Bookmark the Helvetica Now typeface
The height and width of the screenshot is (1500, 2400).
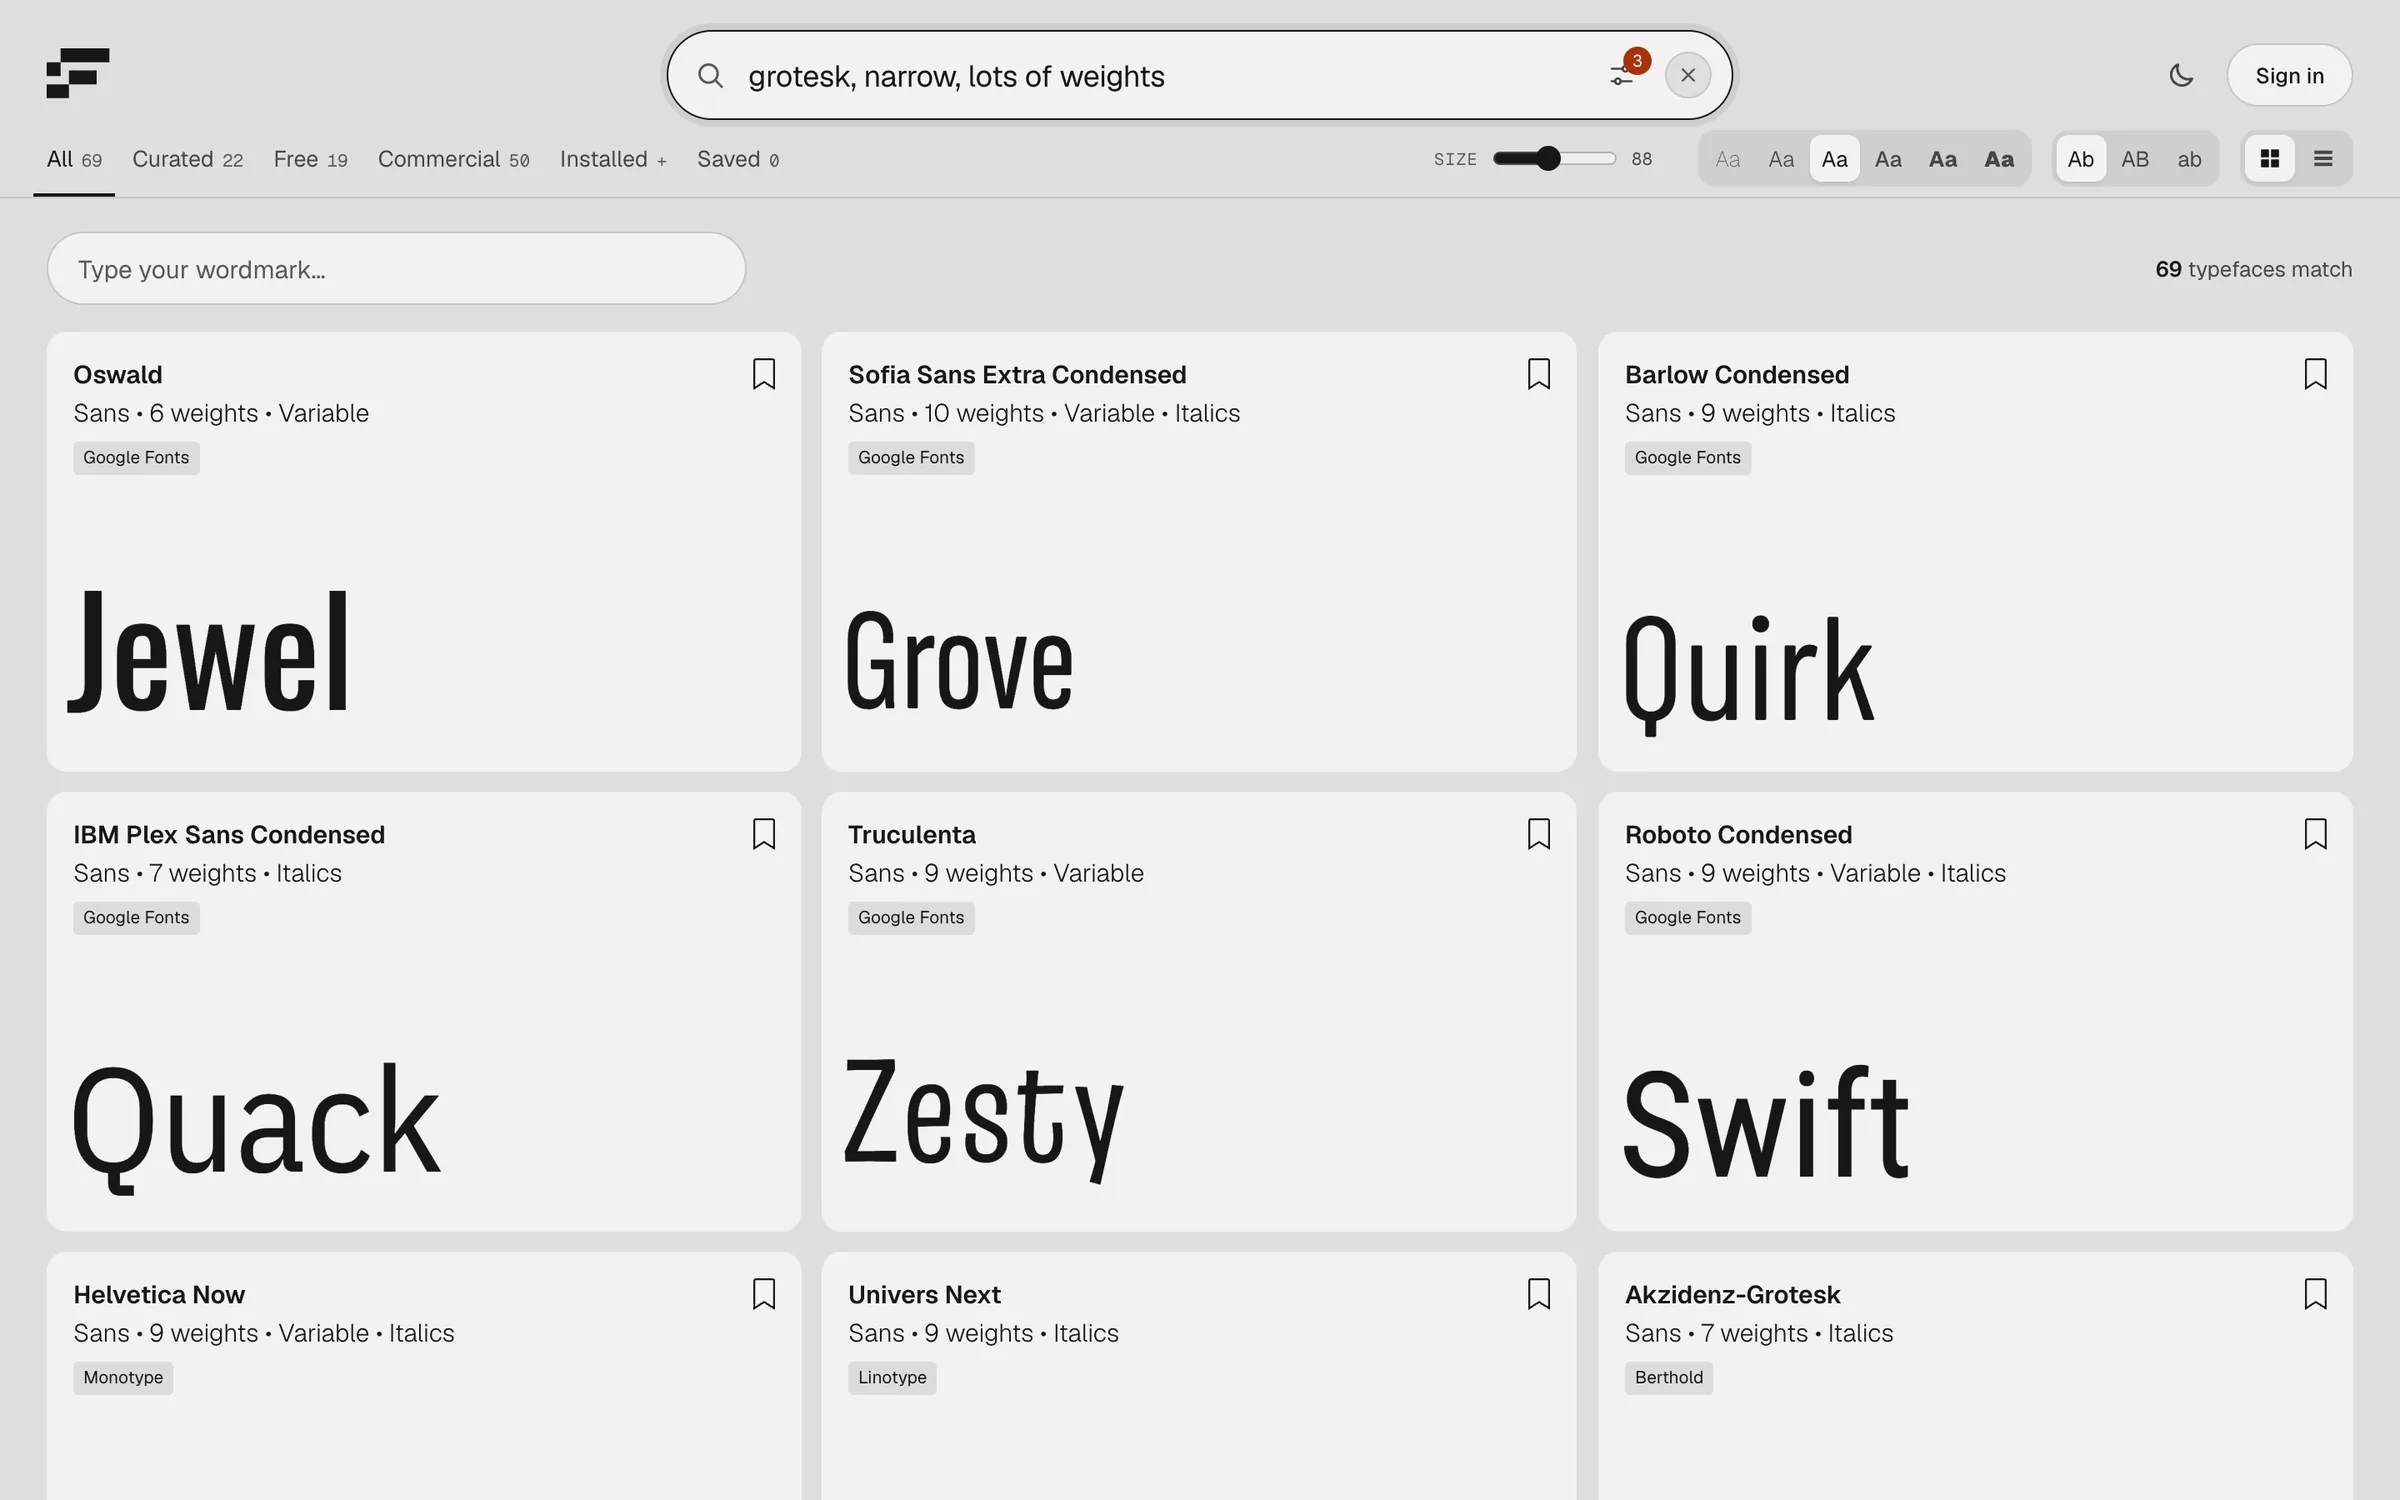pyautogui.click(x=764, y=1294)
